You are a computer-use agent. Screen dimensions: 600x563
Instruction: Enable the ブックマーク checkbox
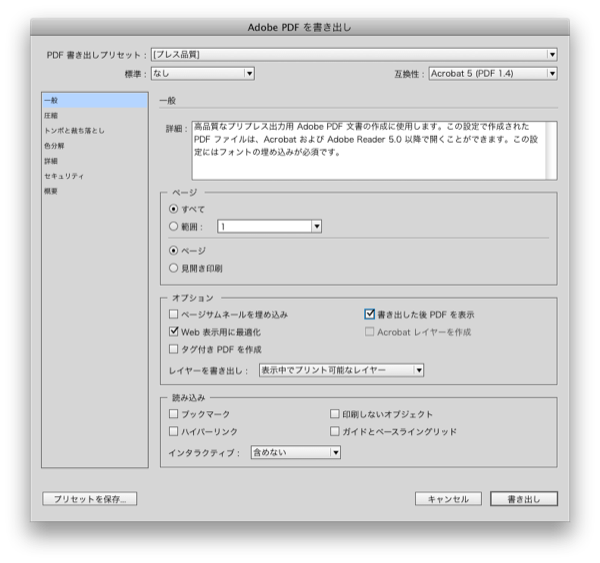[x=174, y=413]
